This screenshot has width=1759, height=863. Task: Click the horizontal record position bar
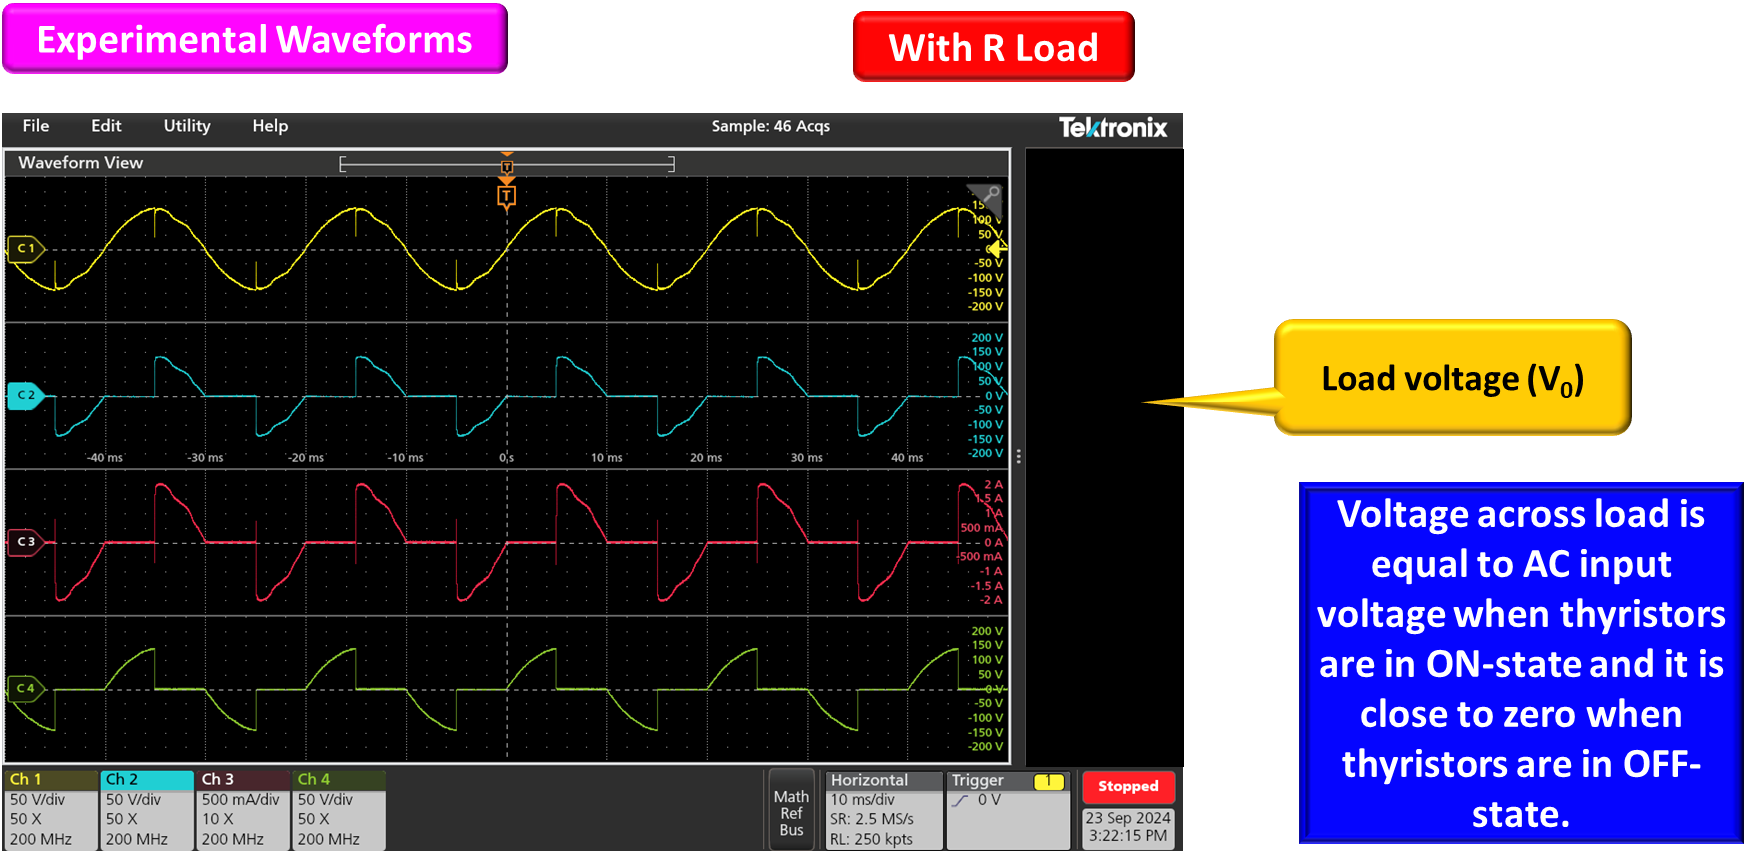[507, 164]
